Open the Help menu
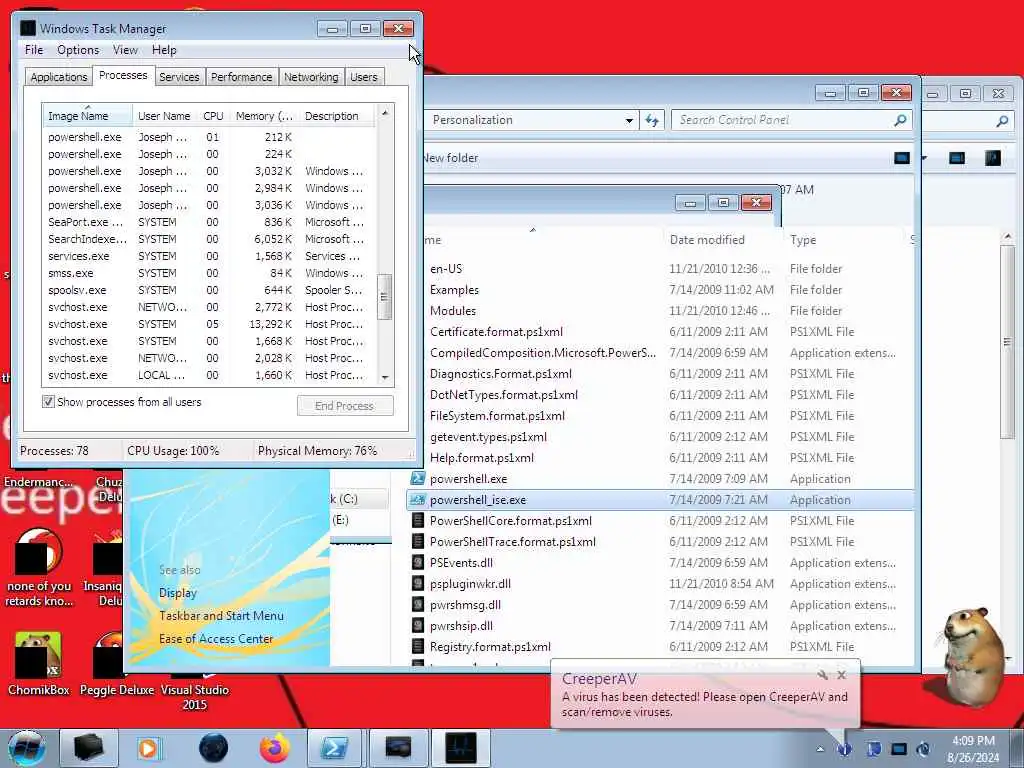Image resolution: width=1024 pixels, height=768 pixels. 164,50
